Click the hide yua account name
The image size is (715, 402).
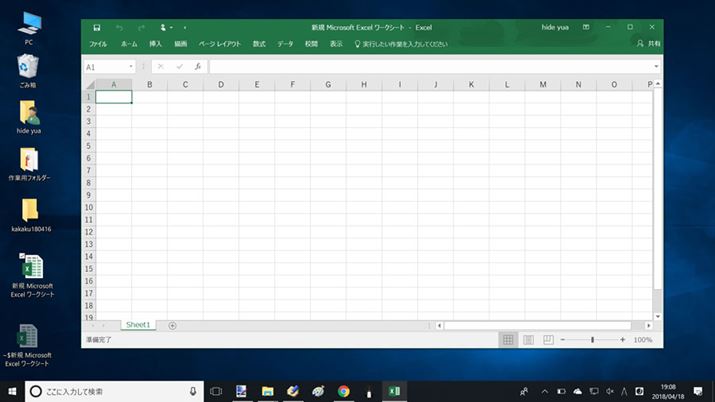555,28
